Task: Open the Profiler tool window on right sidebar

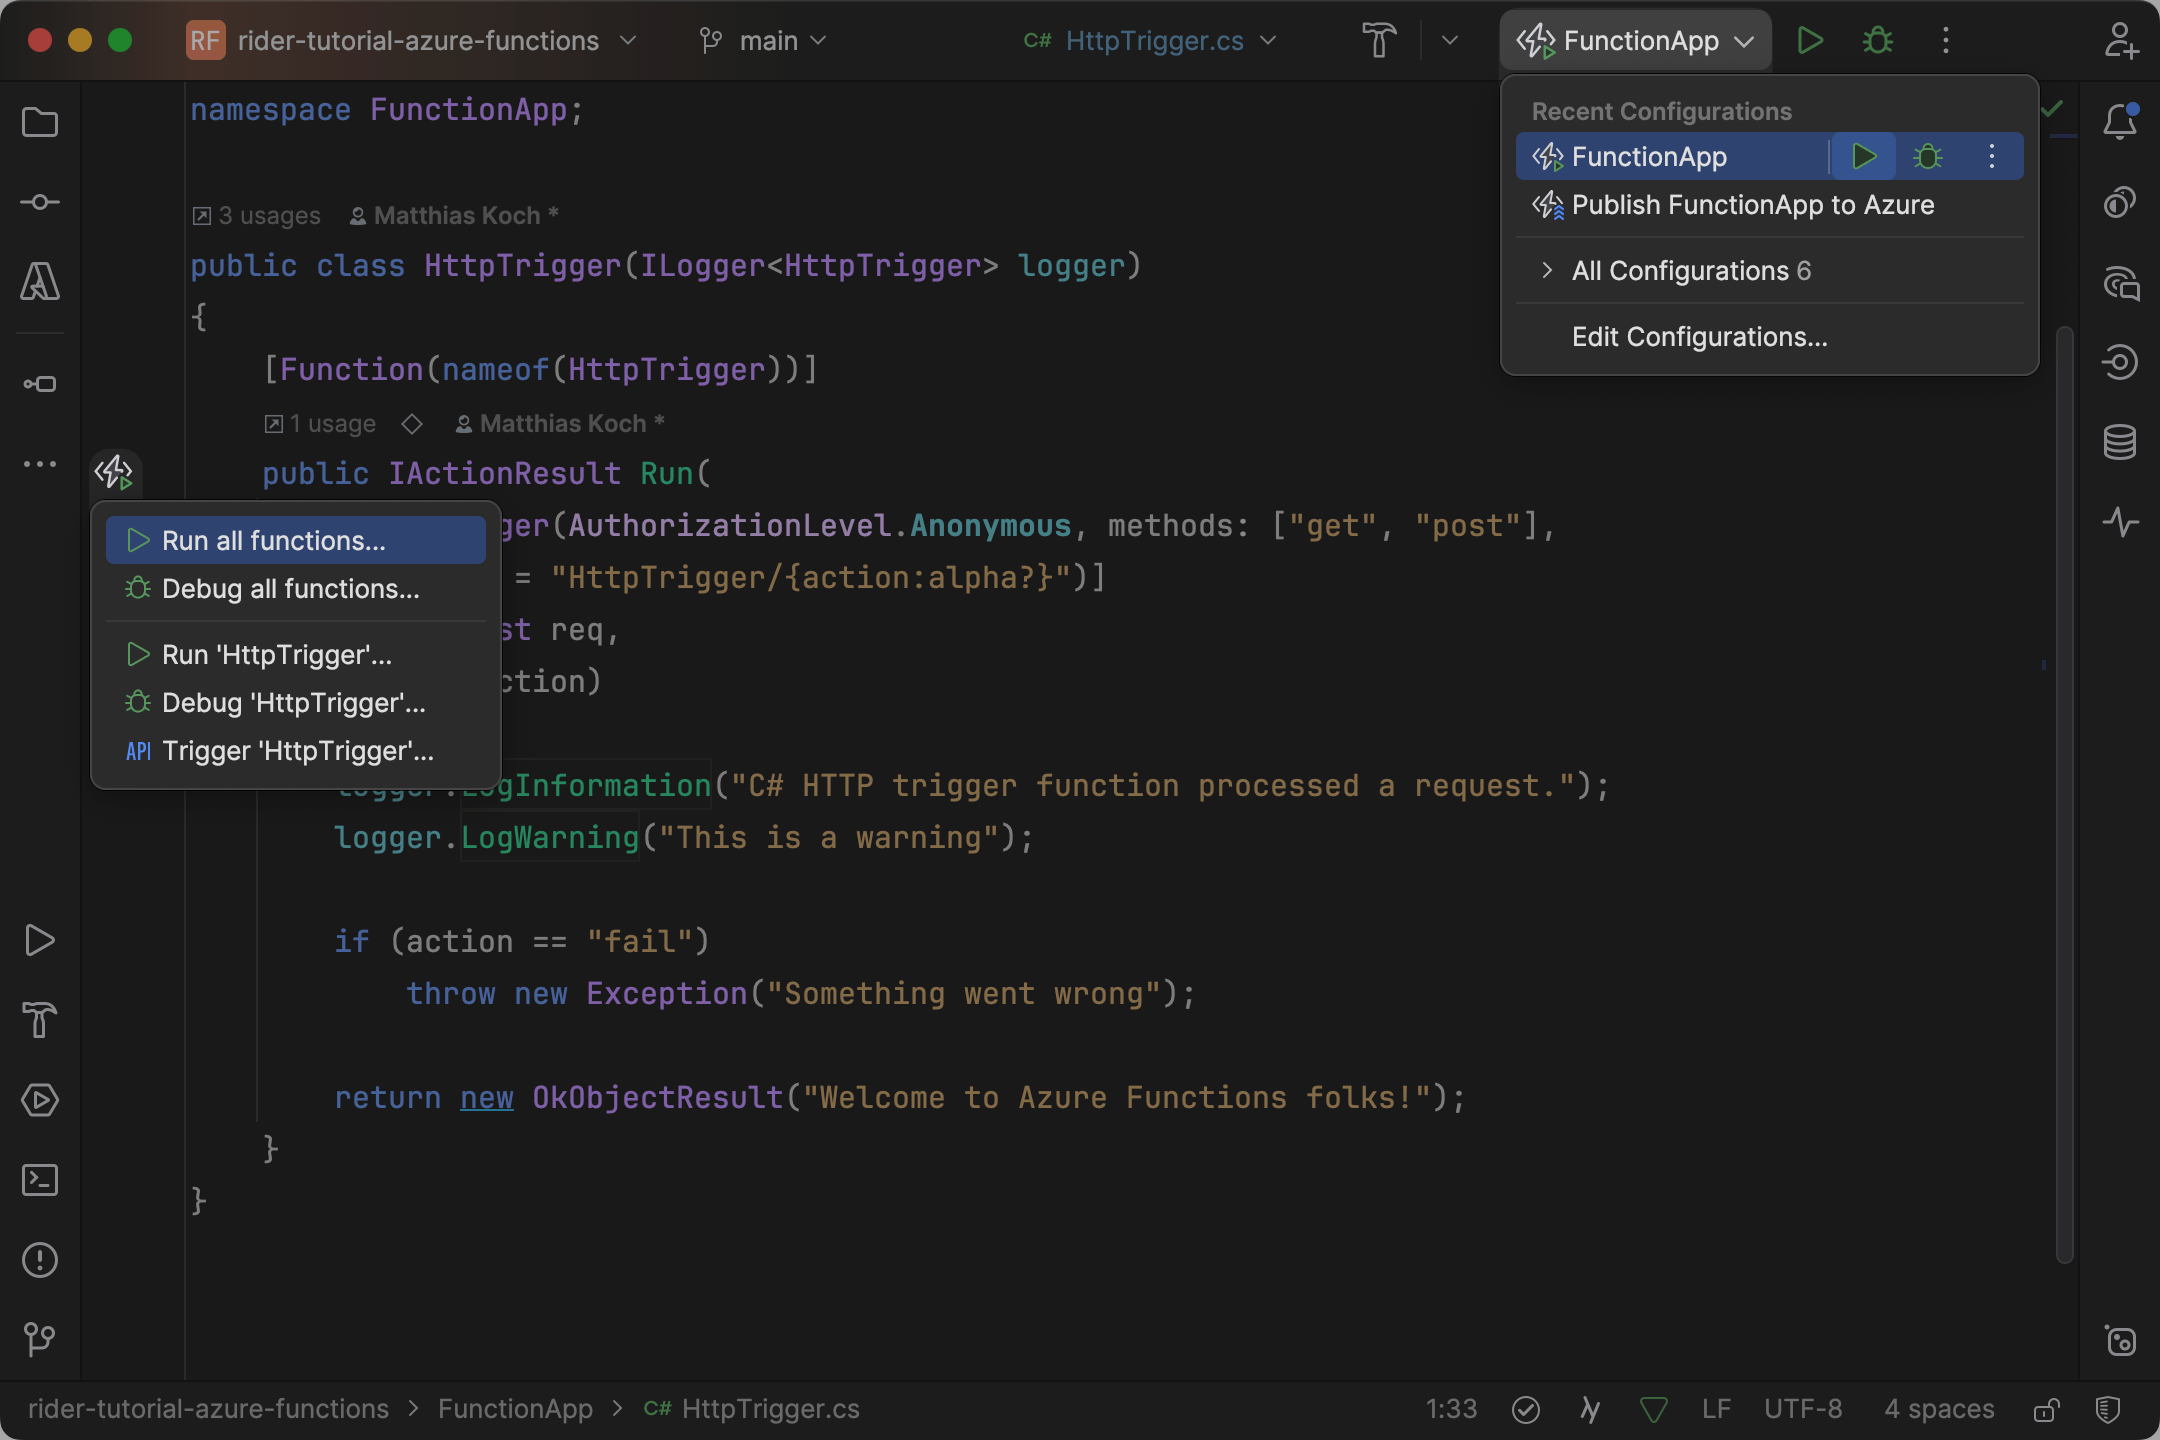Action: coord(2121,521)
